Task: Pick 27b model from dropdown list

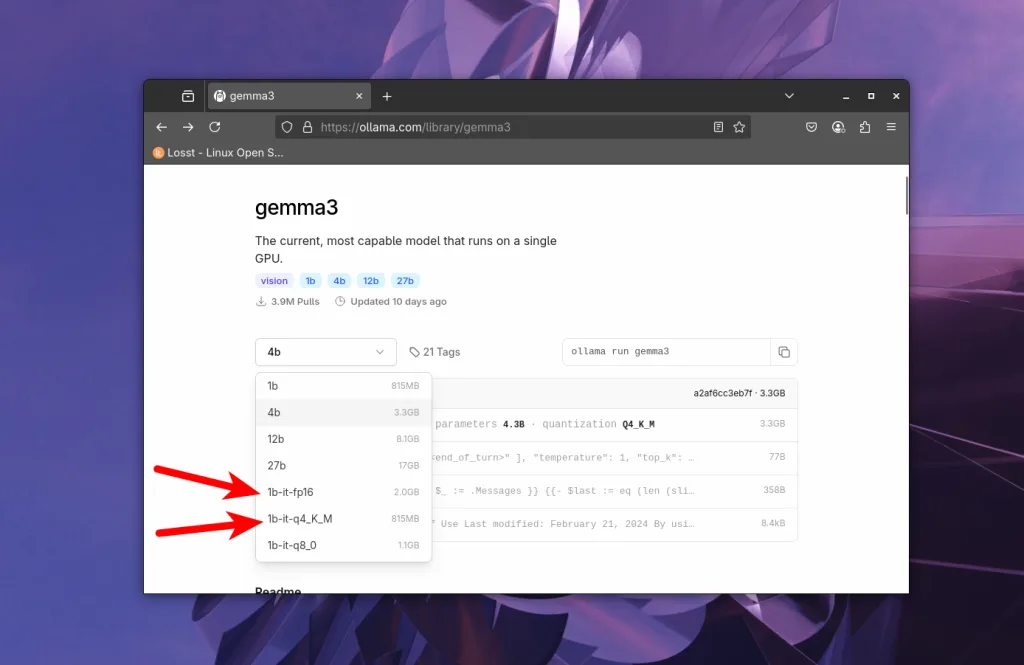Action: (343, 466)
